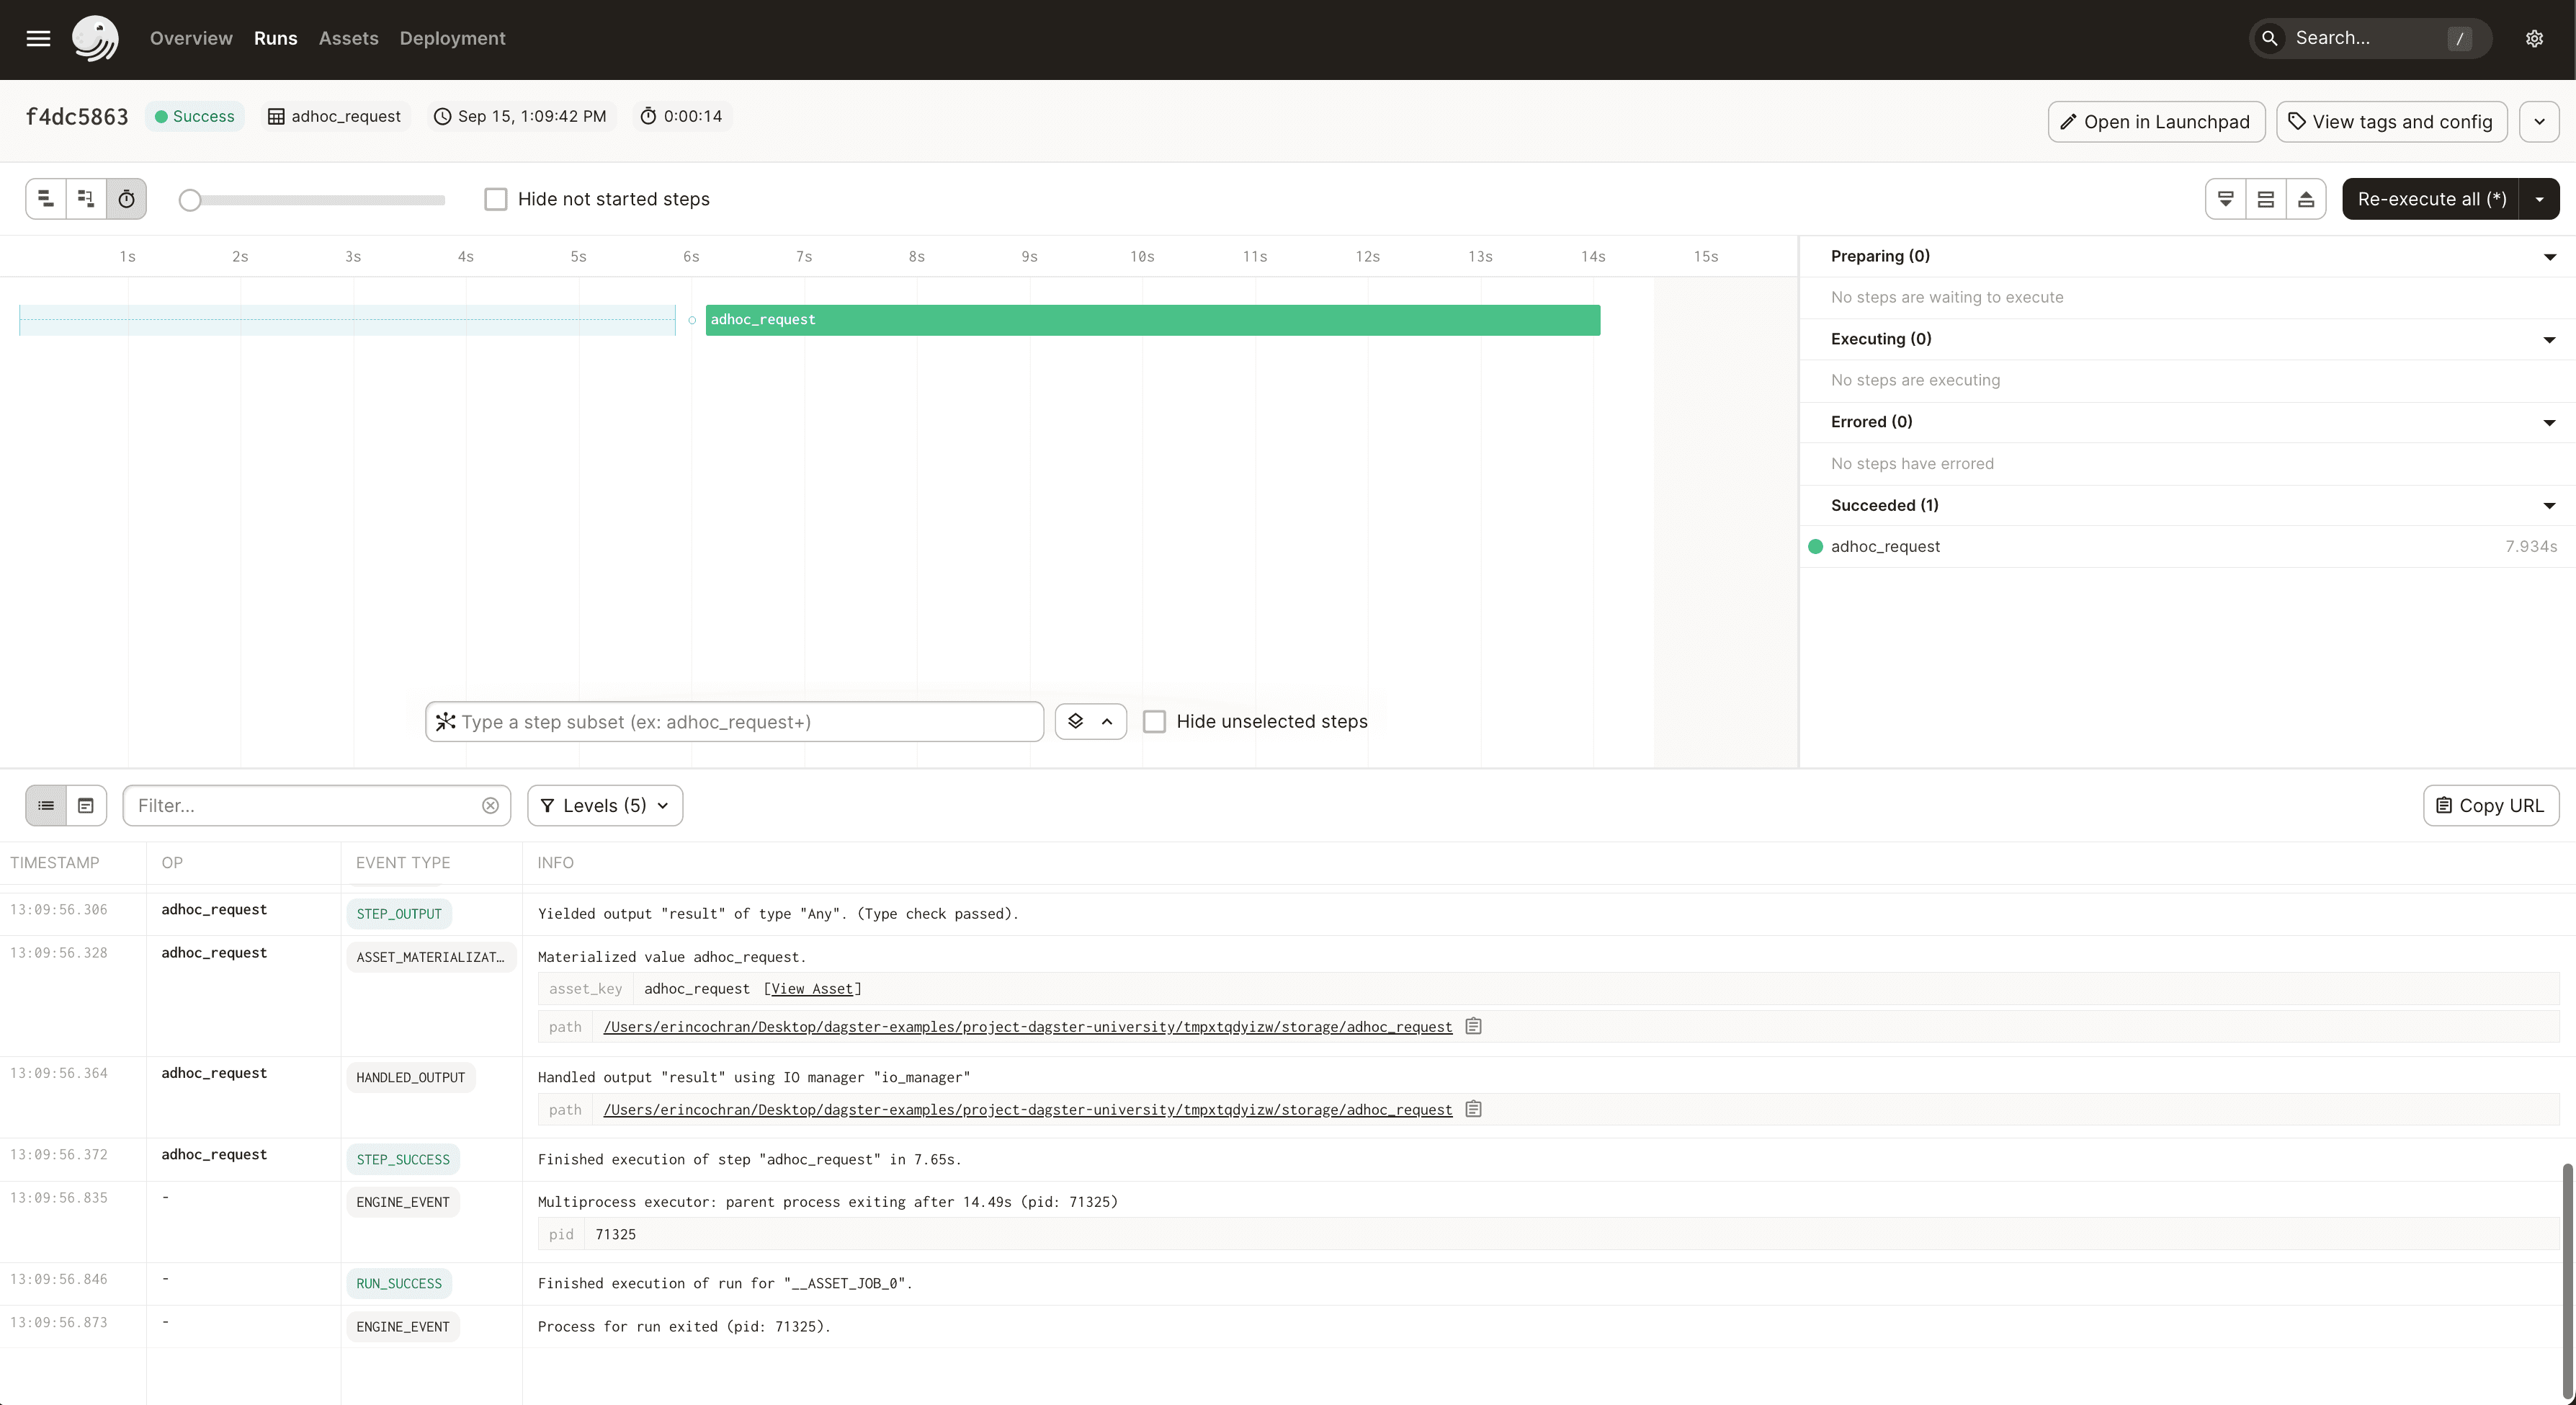Open the Re-execute options dropdown arrow
This screenshot has width=2576, height=1405.
pyautogui.click(x=2539, y=198)
